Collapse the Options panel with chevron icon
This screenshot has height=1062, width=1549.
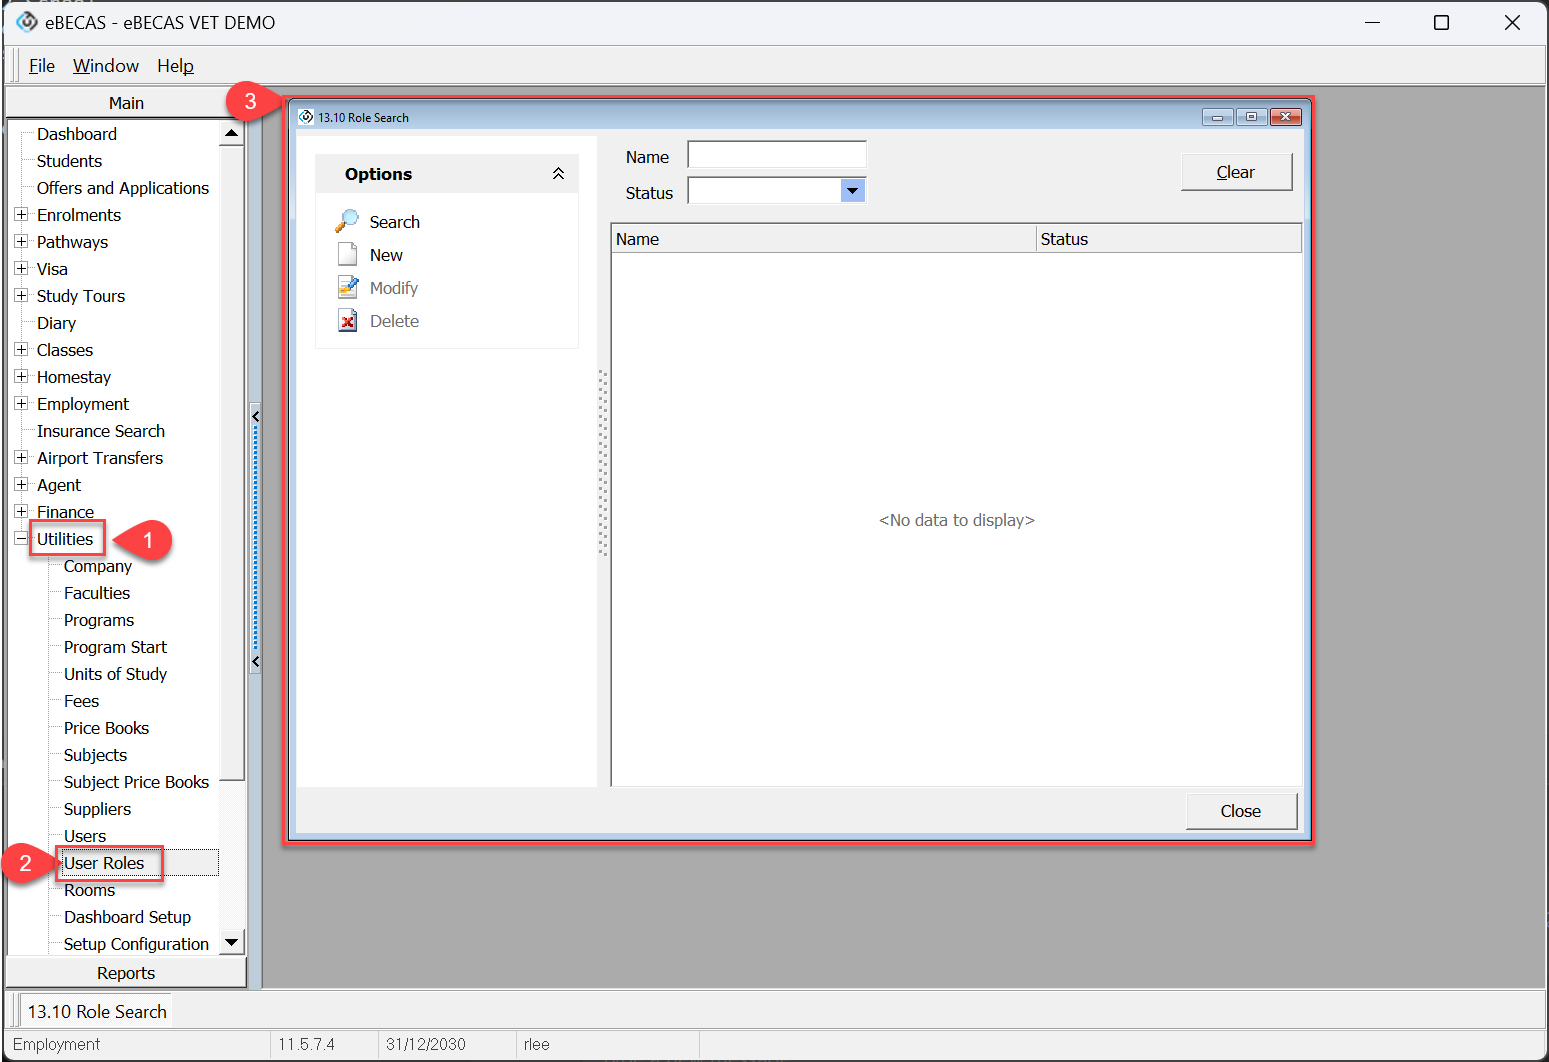[x=558, y=174]
